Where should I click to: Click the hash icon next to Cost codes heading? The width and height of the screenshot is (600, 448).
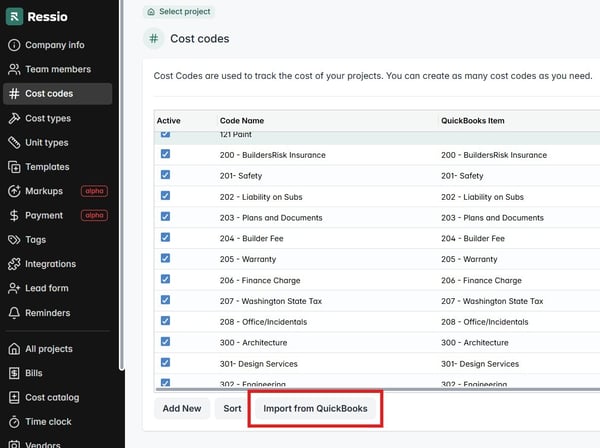pyautogui.click(x=154, y=39)
